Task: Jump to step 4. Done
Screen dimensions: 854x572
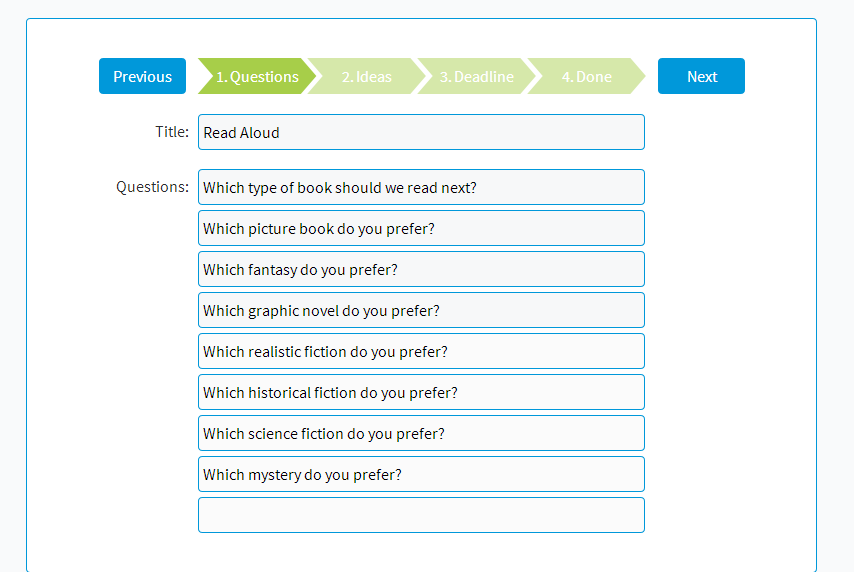Action: click(586, 76)
